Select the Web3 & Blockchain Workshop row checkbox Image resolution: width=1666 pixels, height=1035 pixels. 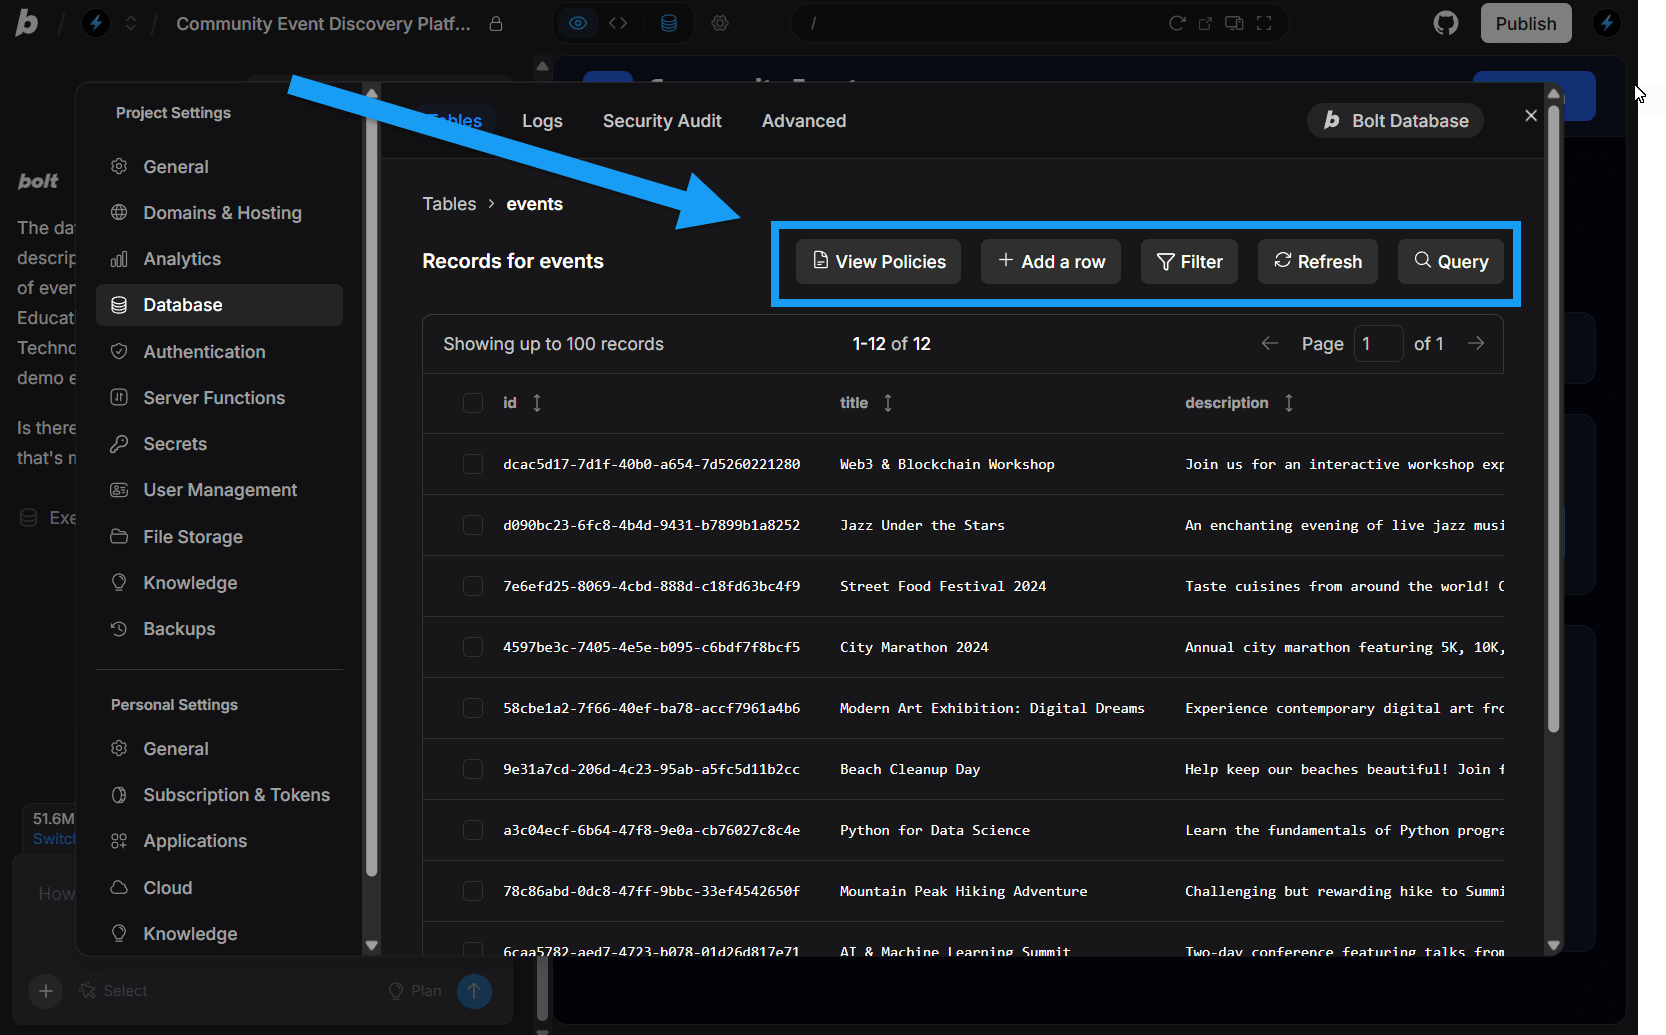[473, 464]
